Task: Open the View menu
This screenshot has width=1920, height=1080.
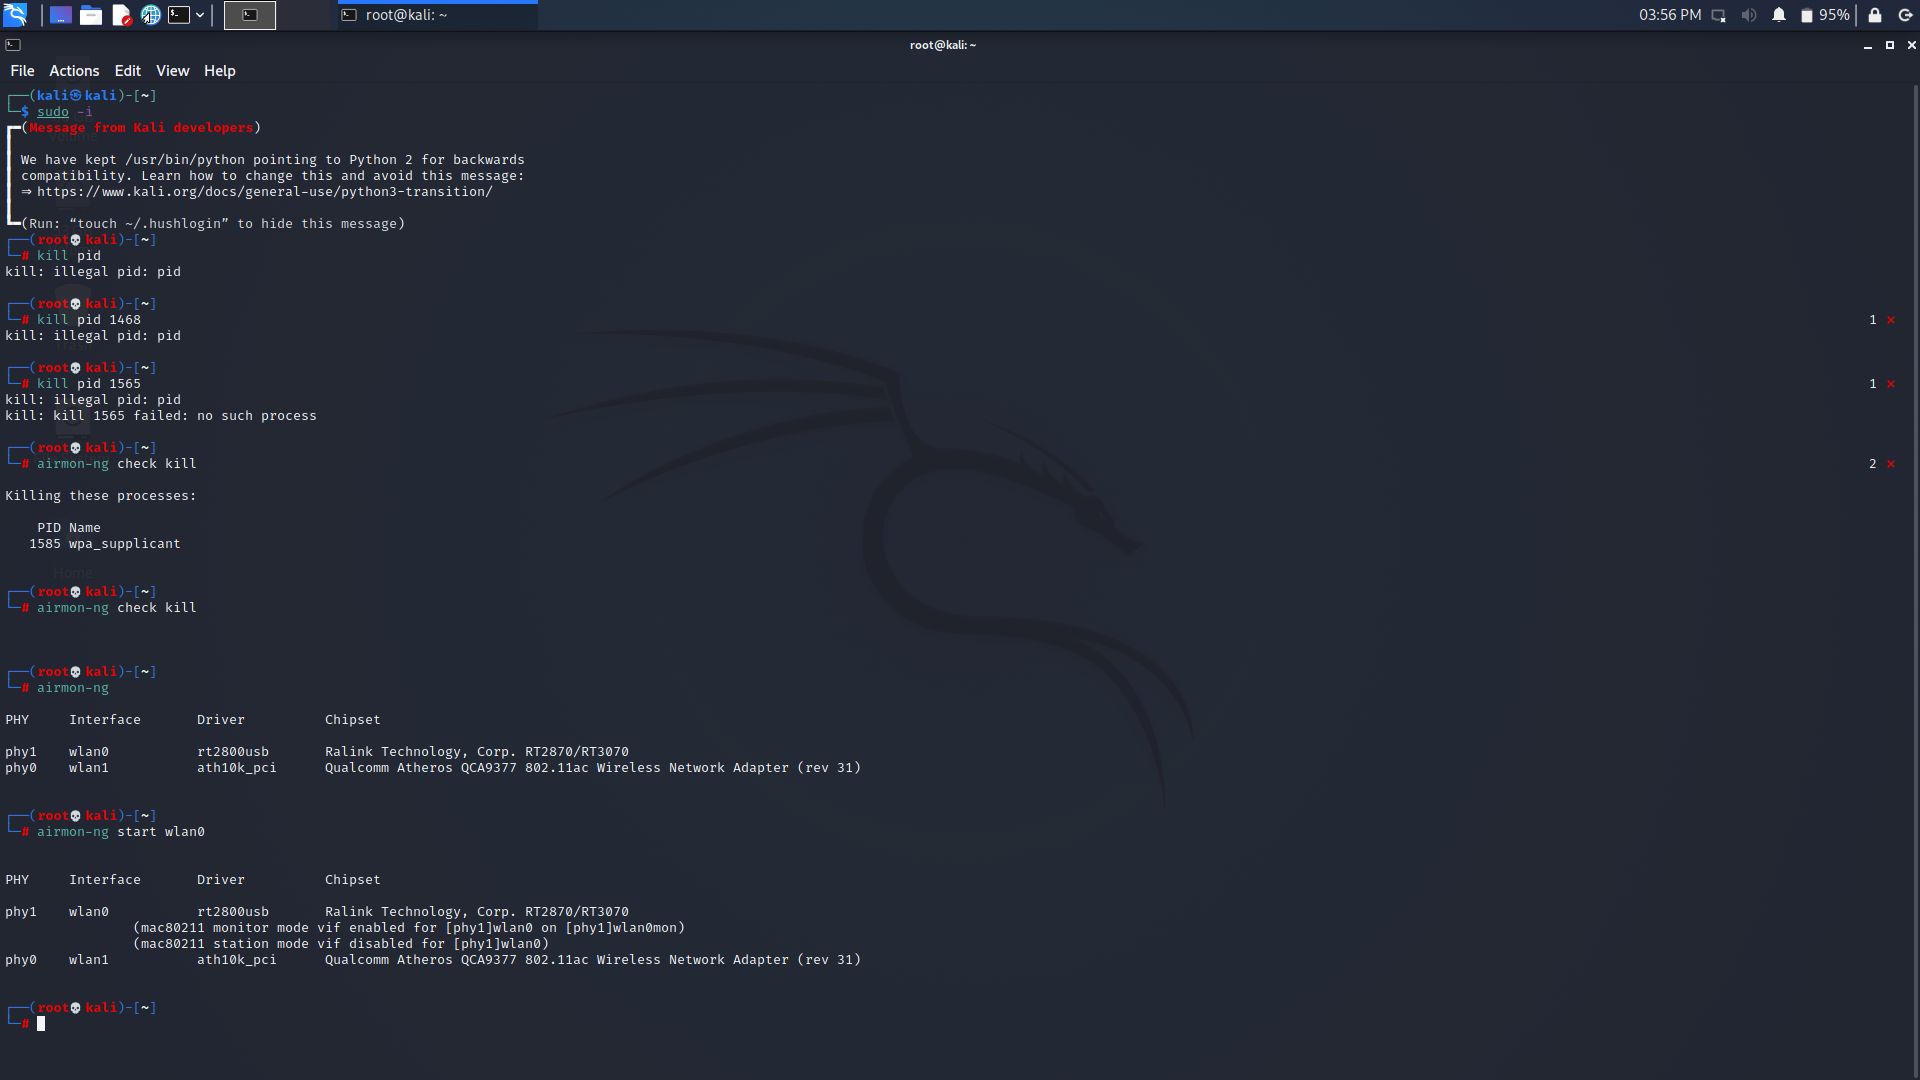Action: (x=172, y=71)
